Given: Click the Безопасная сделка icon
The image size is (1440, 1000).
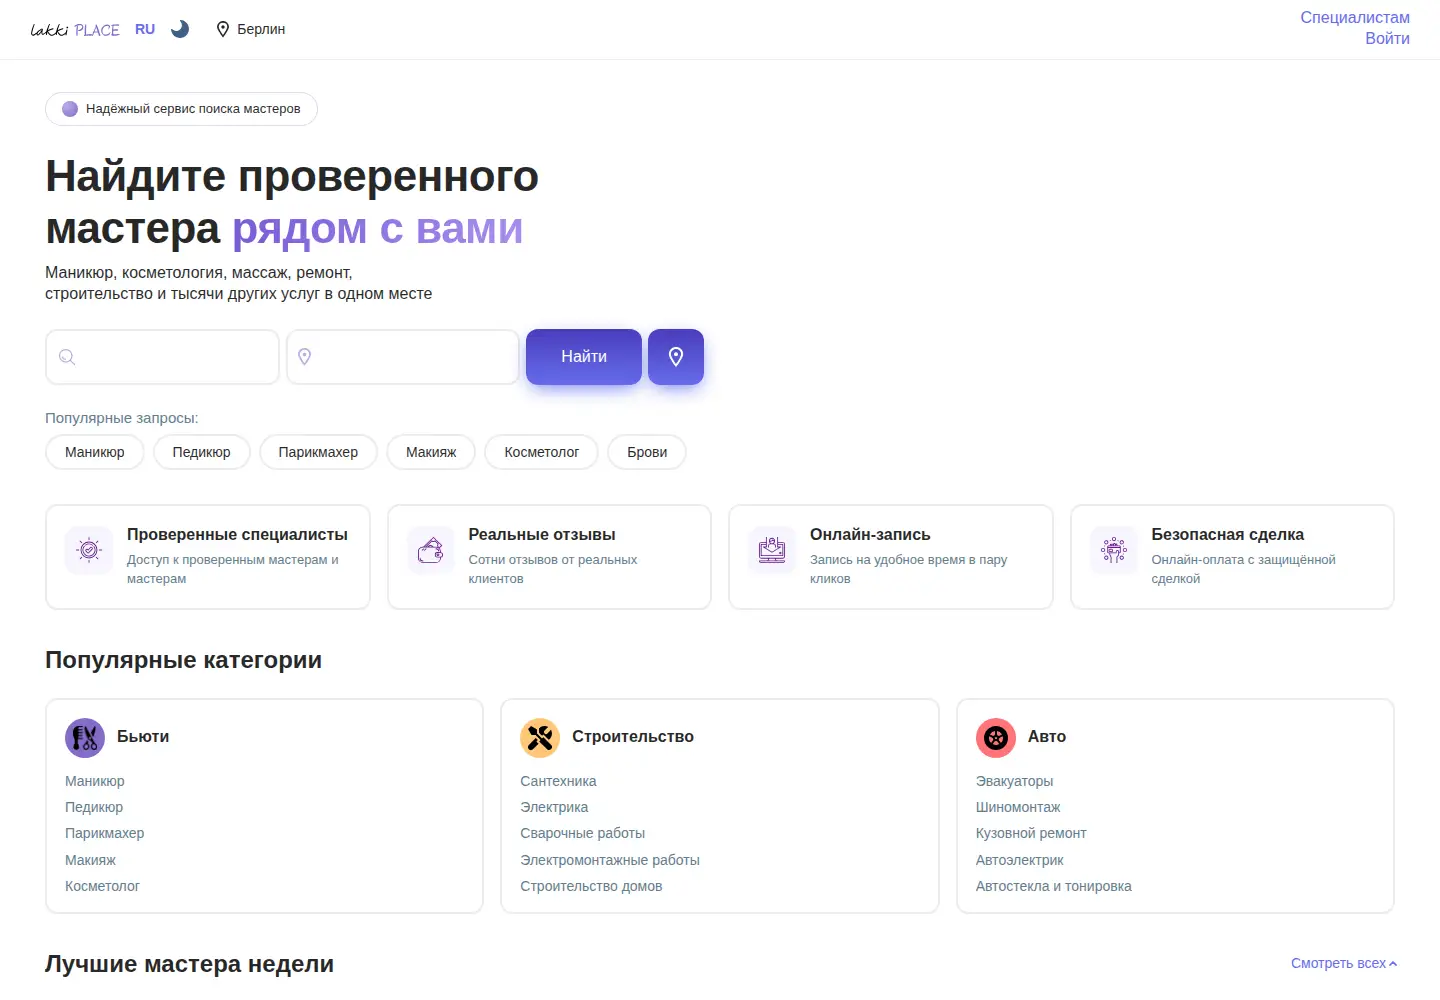Looking at the screenshot, I should coord(1114,550).
